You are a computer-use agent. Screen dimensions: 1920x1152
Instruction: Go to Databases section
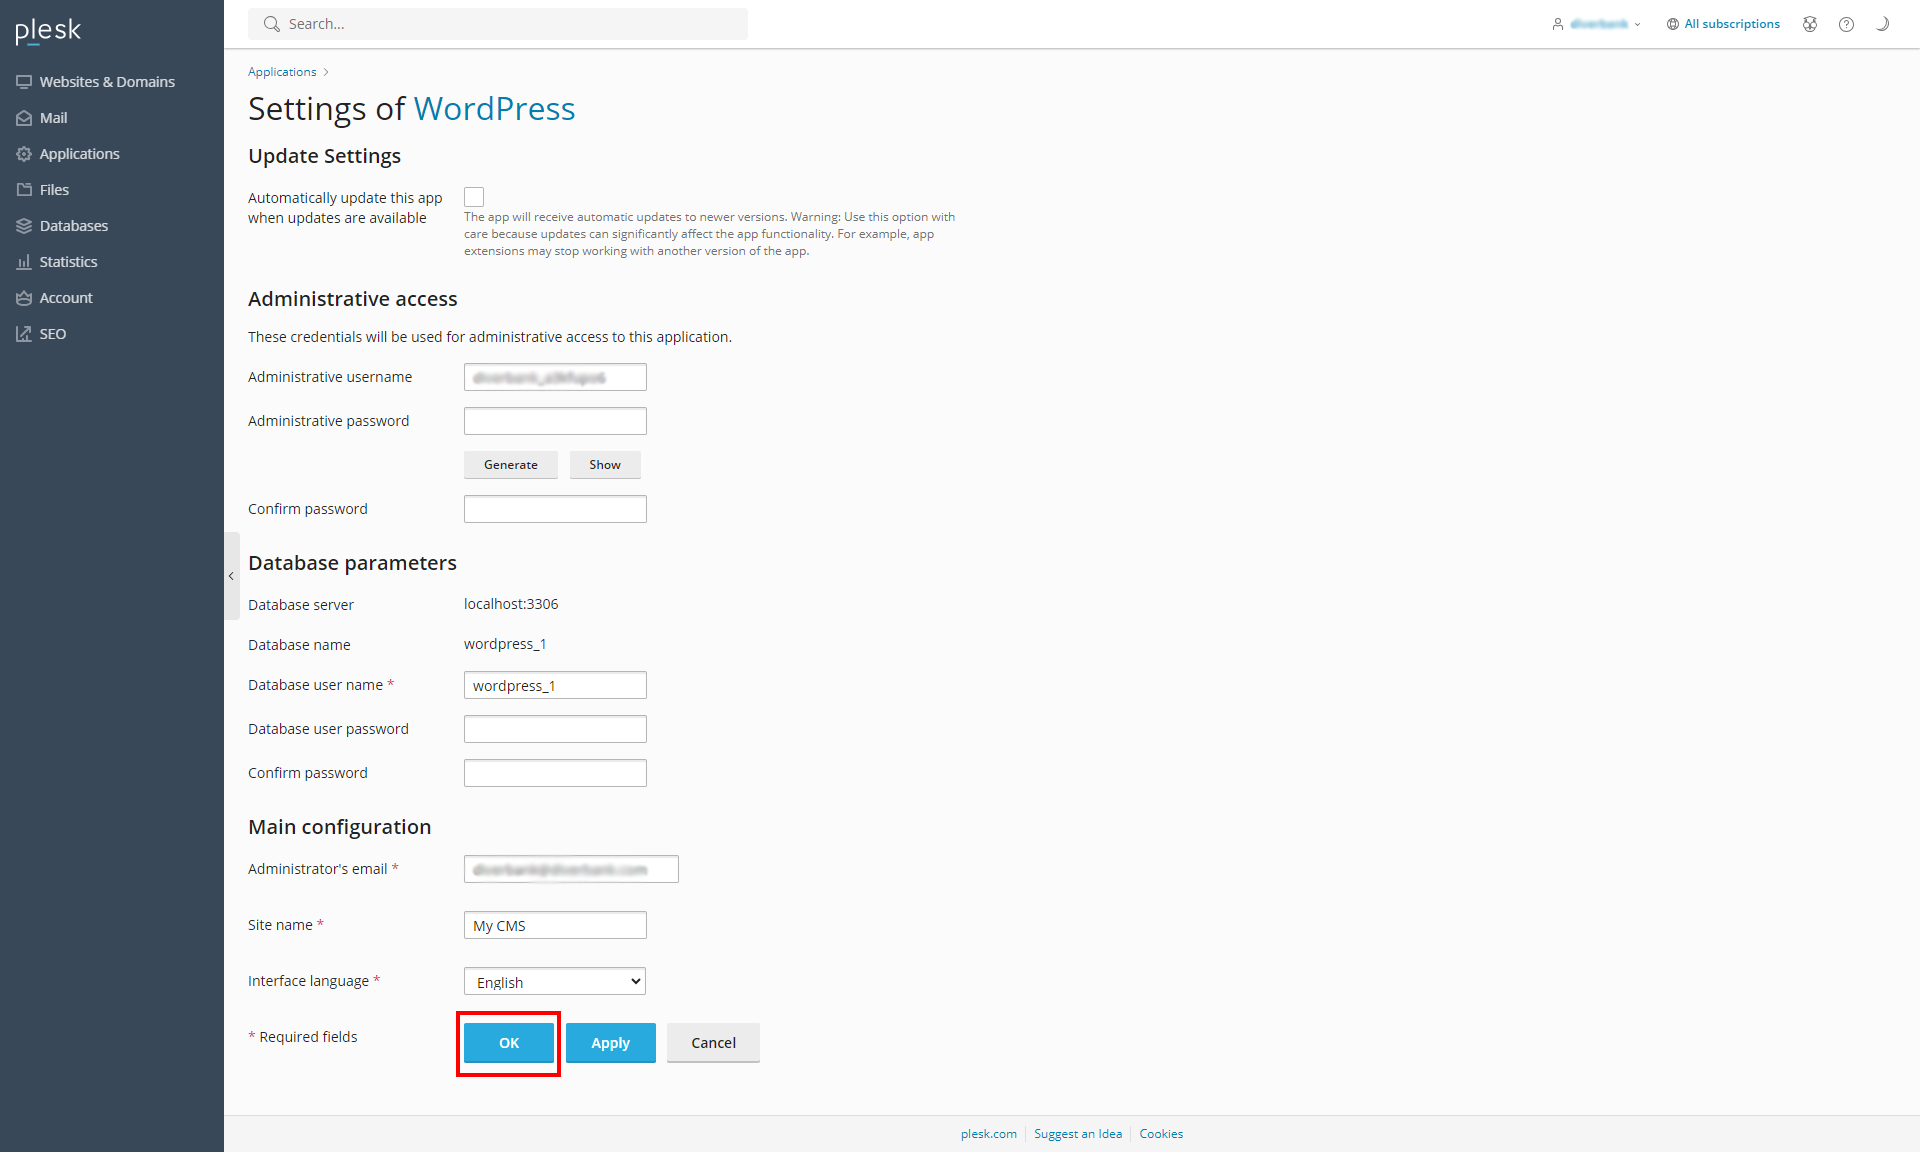point(74,226)
